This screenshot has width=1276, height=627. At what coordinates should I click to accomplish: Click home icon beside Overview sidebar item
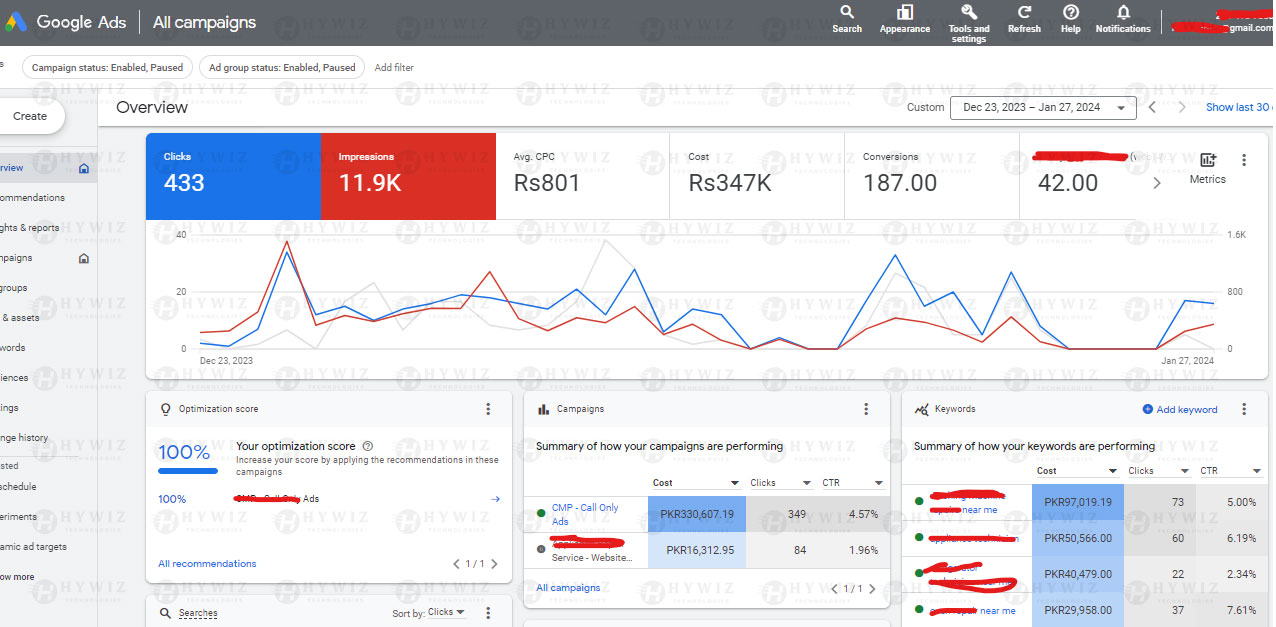point(84,168)
